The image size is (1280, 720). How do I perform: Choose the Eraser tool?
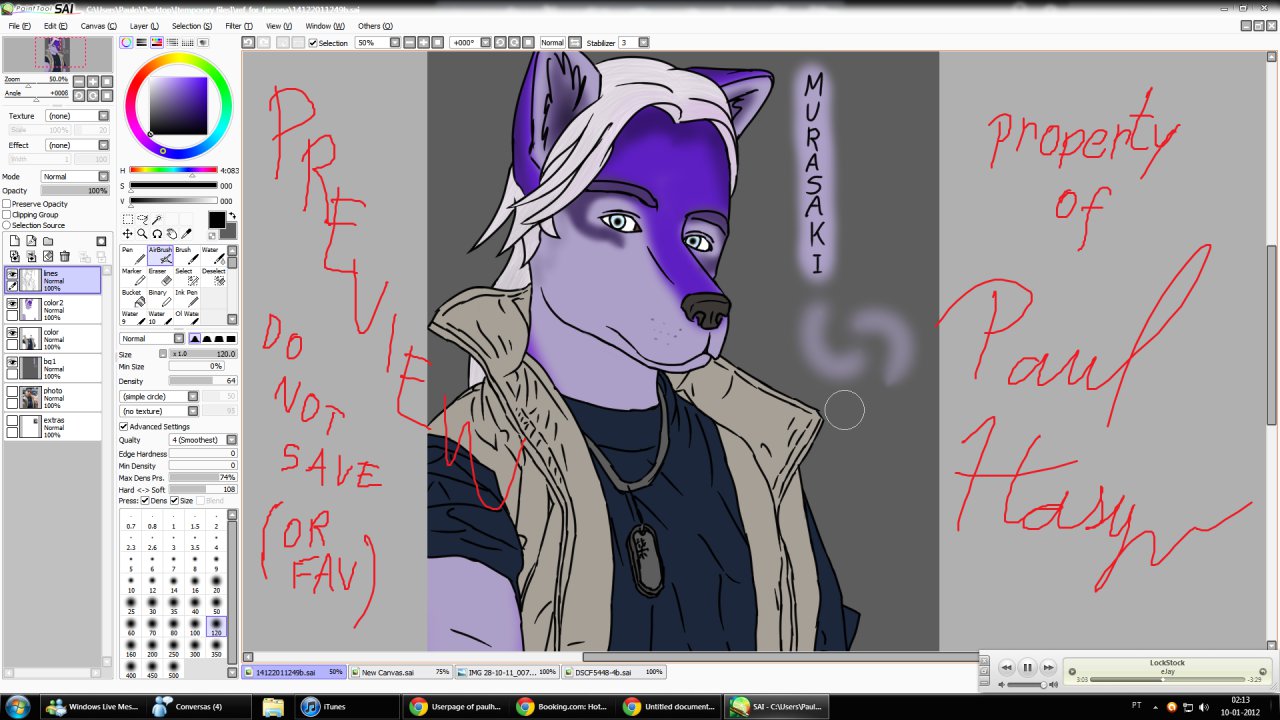coord(158,278)
